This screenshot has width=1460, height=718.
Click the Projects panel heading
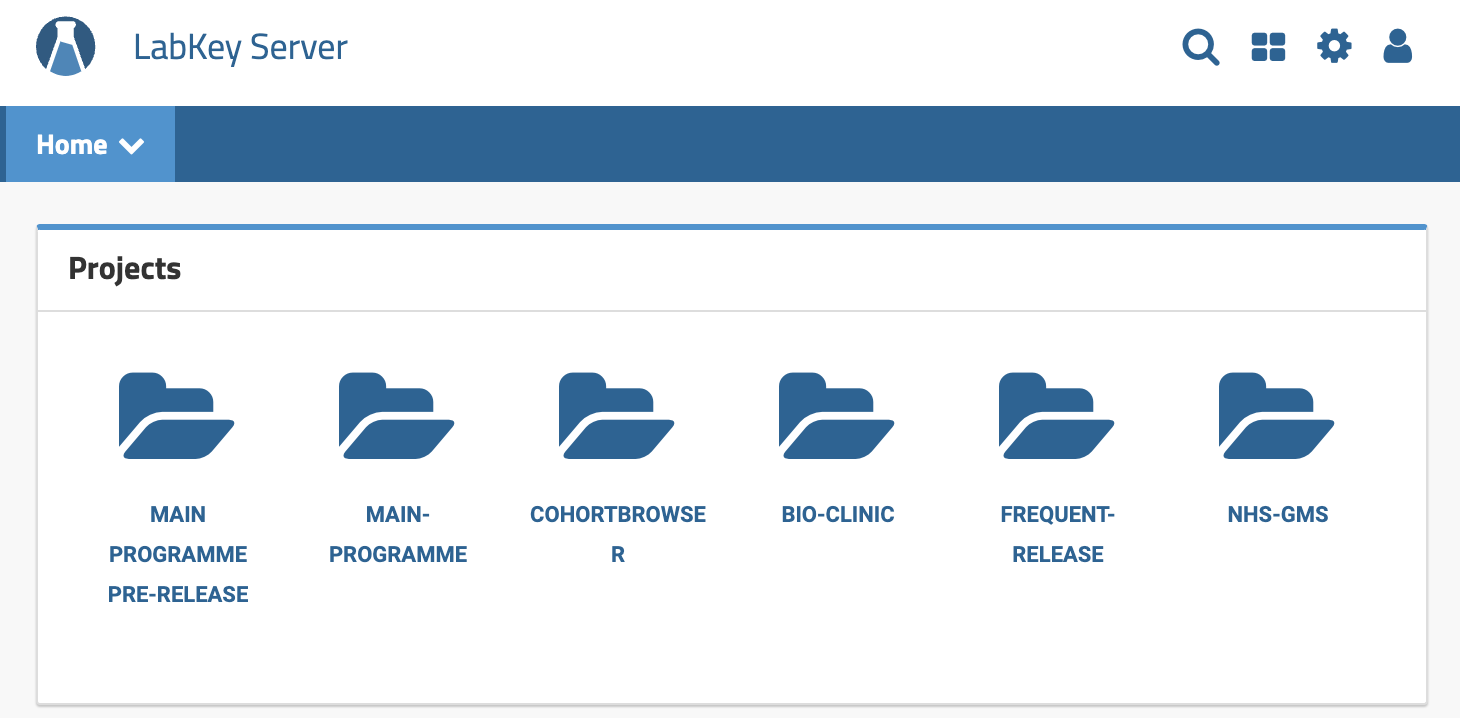tap(125, 269)
